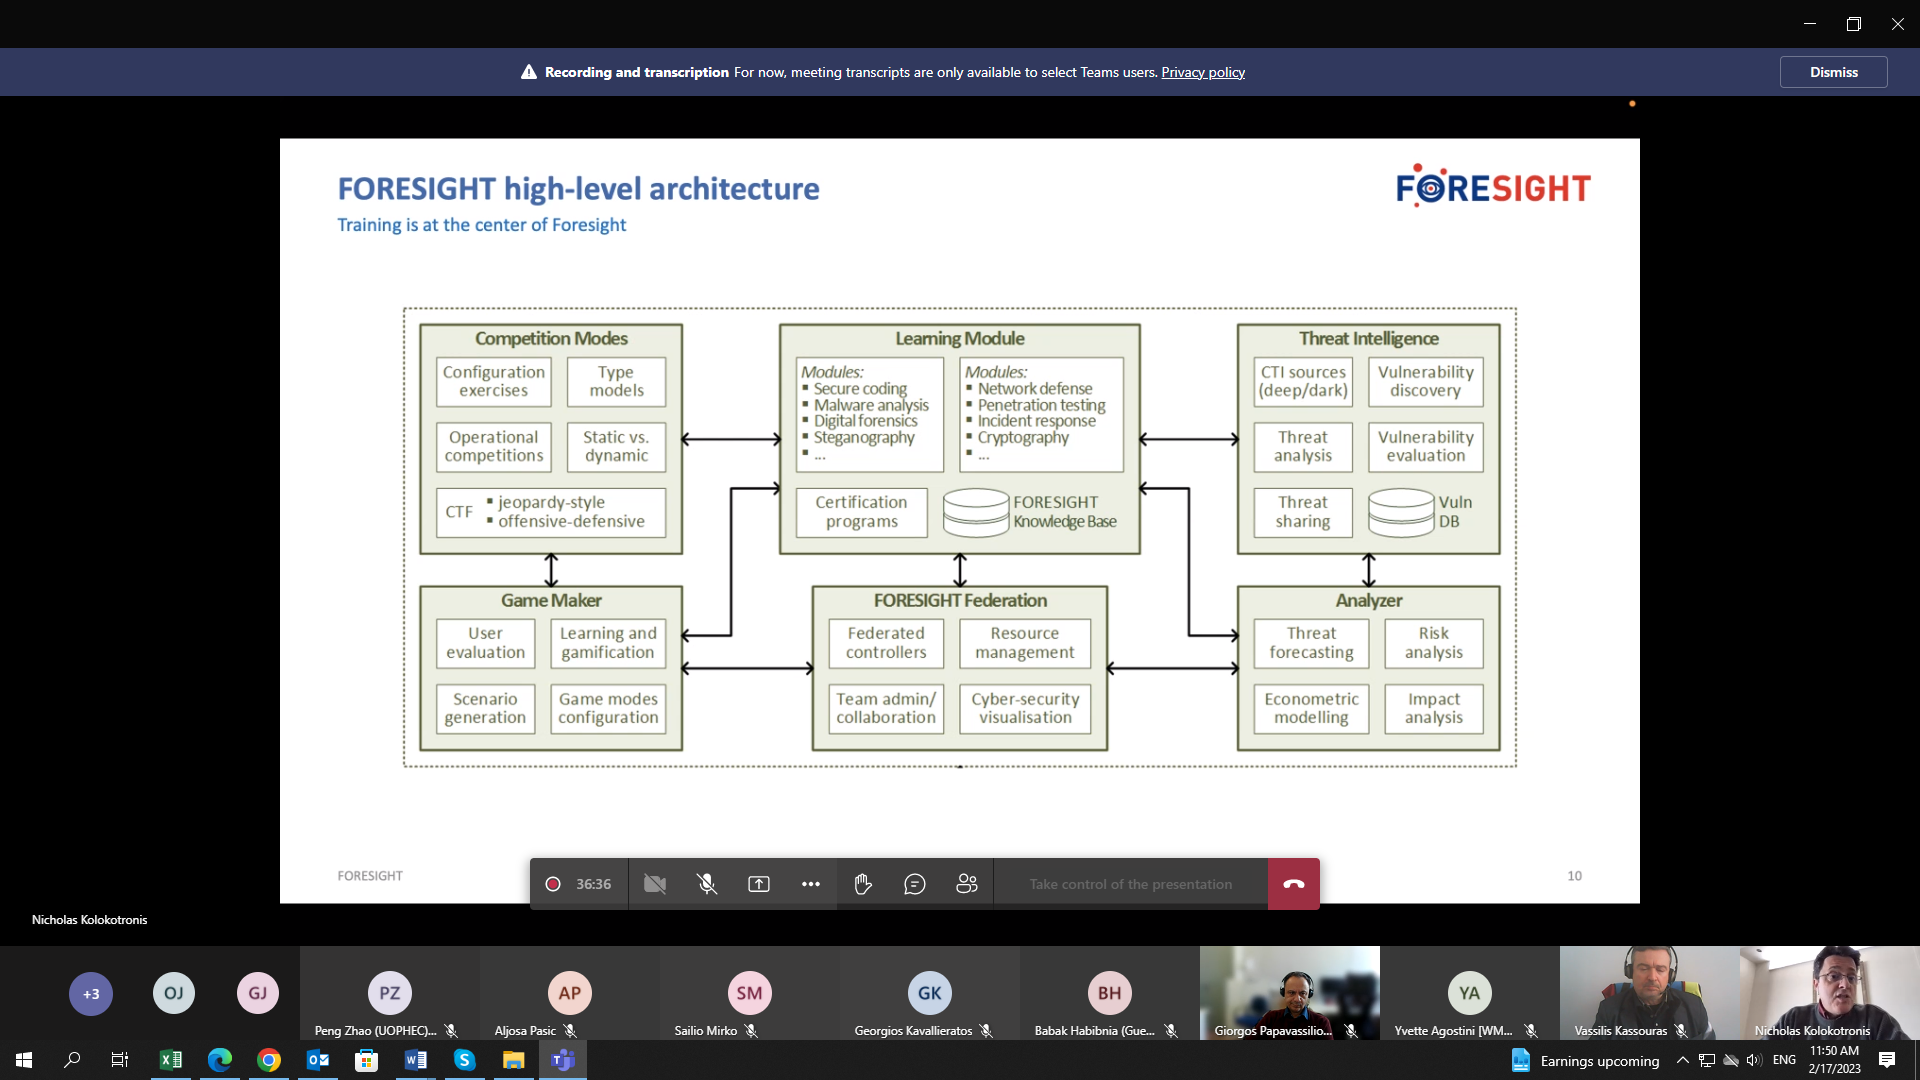Hang up the call
This screenshot has height=1080, width=1920.
(1293, 884)
